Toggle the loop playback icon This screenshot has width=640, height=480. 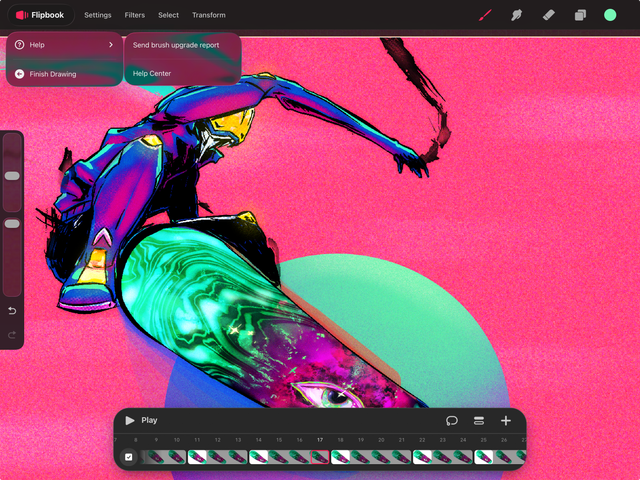(x=452, y=420)
